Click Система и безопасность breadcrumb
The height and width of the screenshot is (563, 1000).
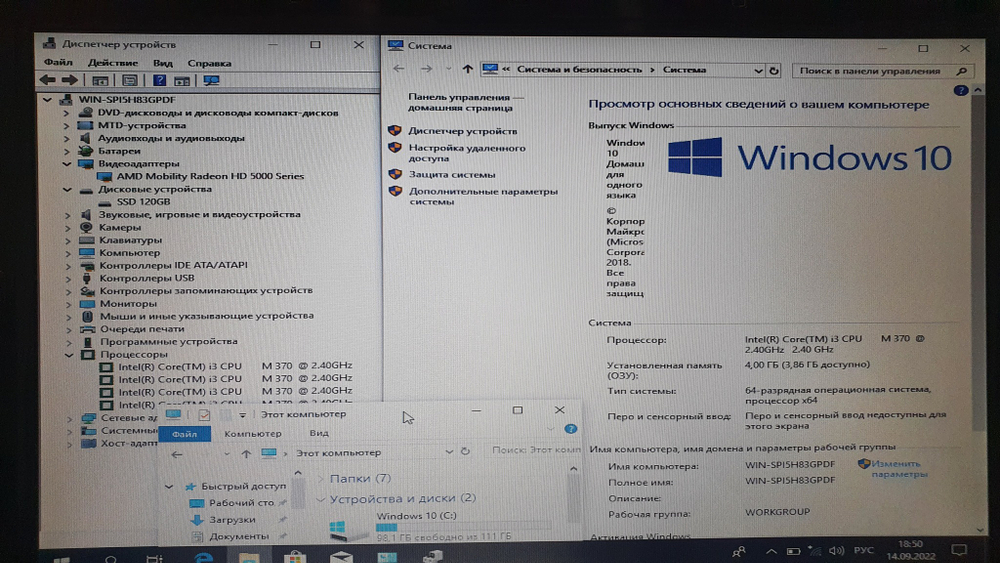(579, 69)
